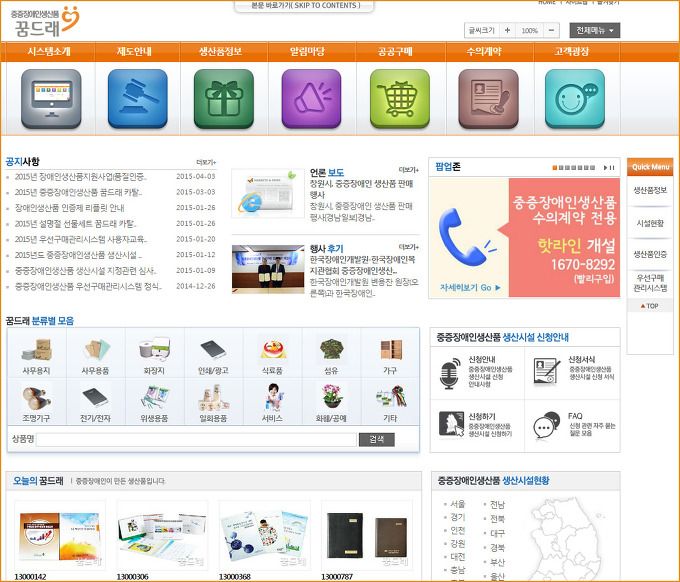The image size is (680, 582).
Task: Select the 화훼/공예 flower pot icon
Action: 332,397
